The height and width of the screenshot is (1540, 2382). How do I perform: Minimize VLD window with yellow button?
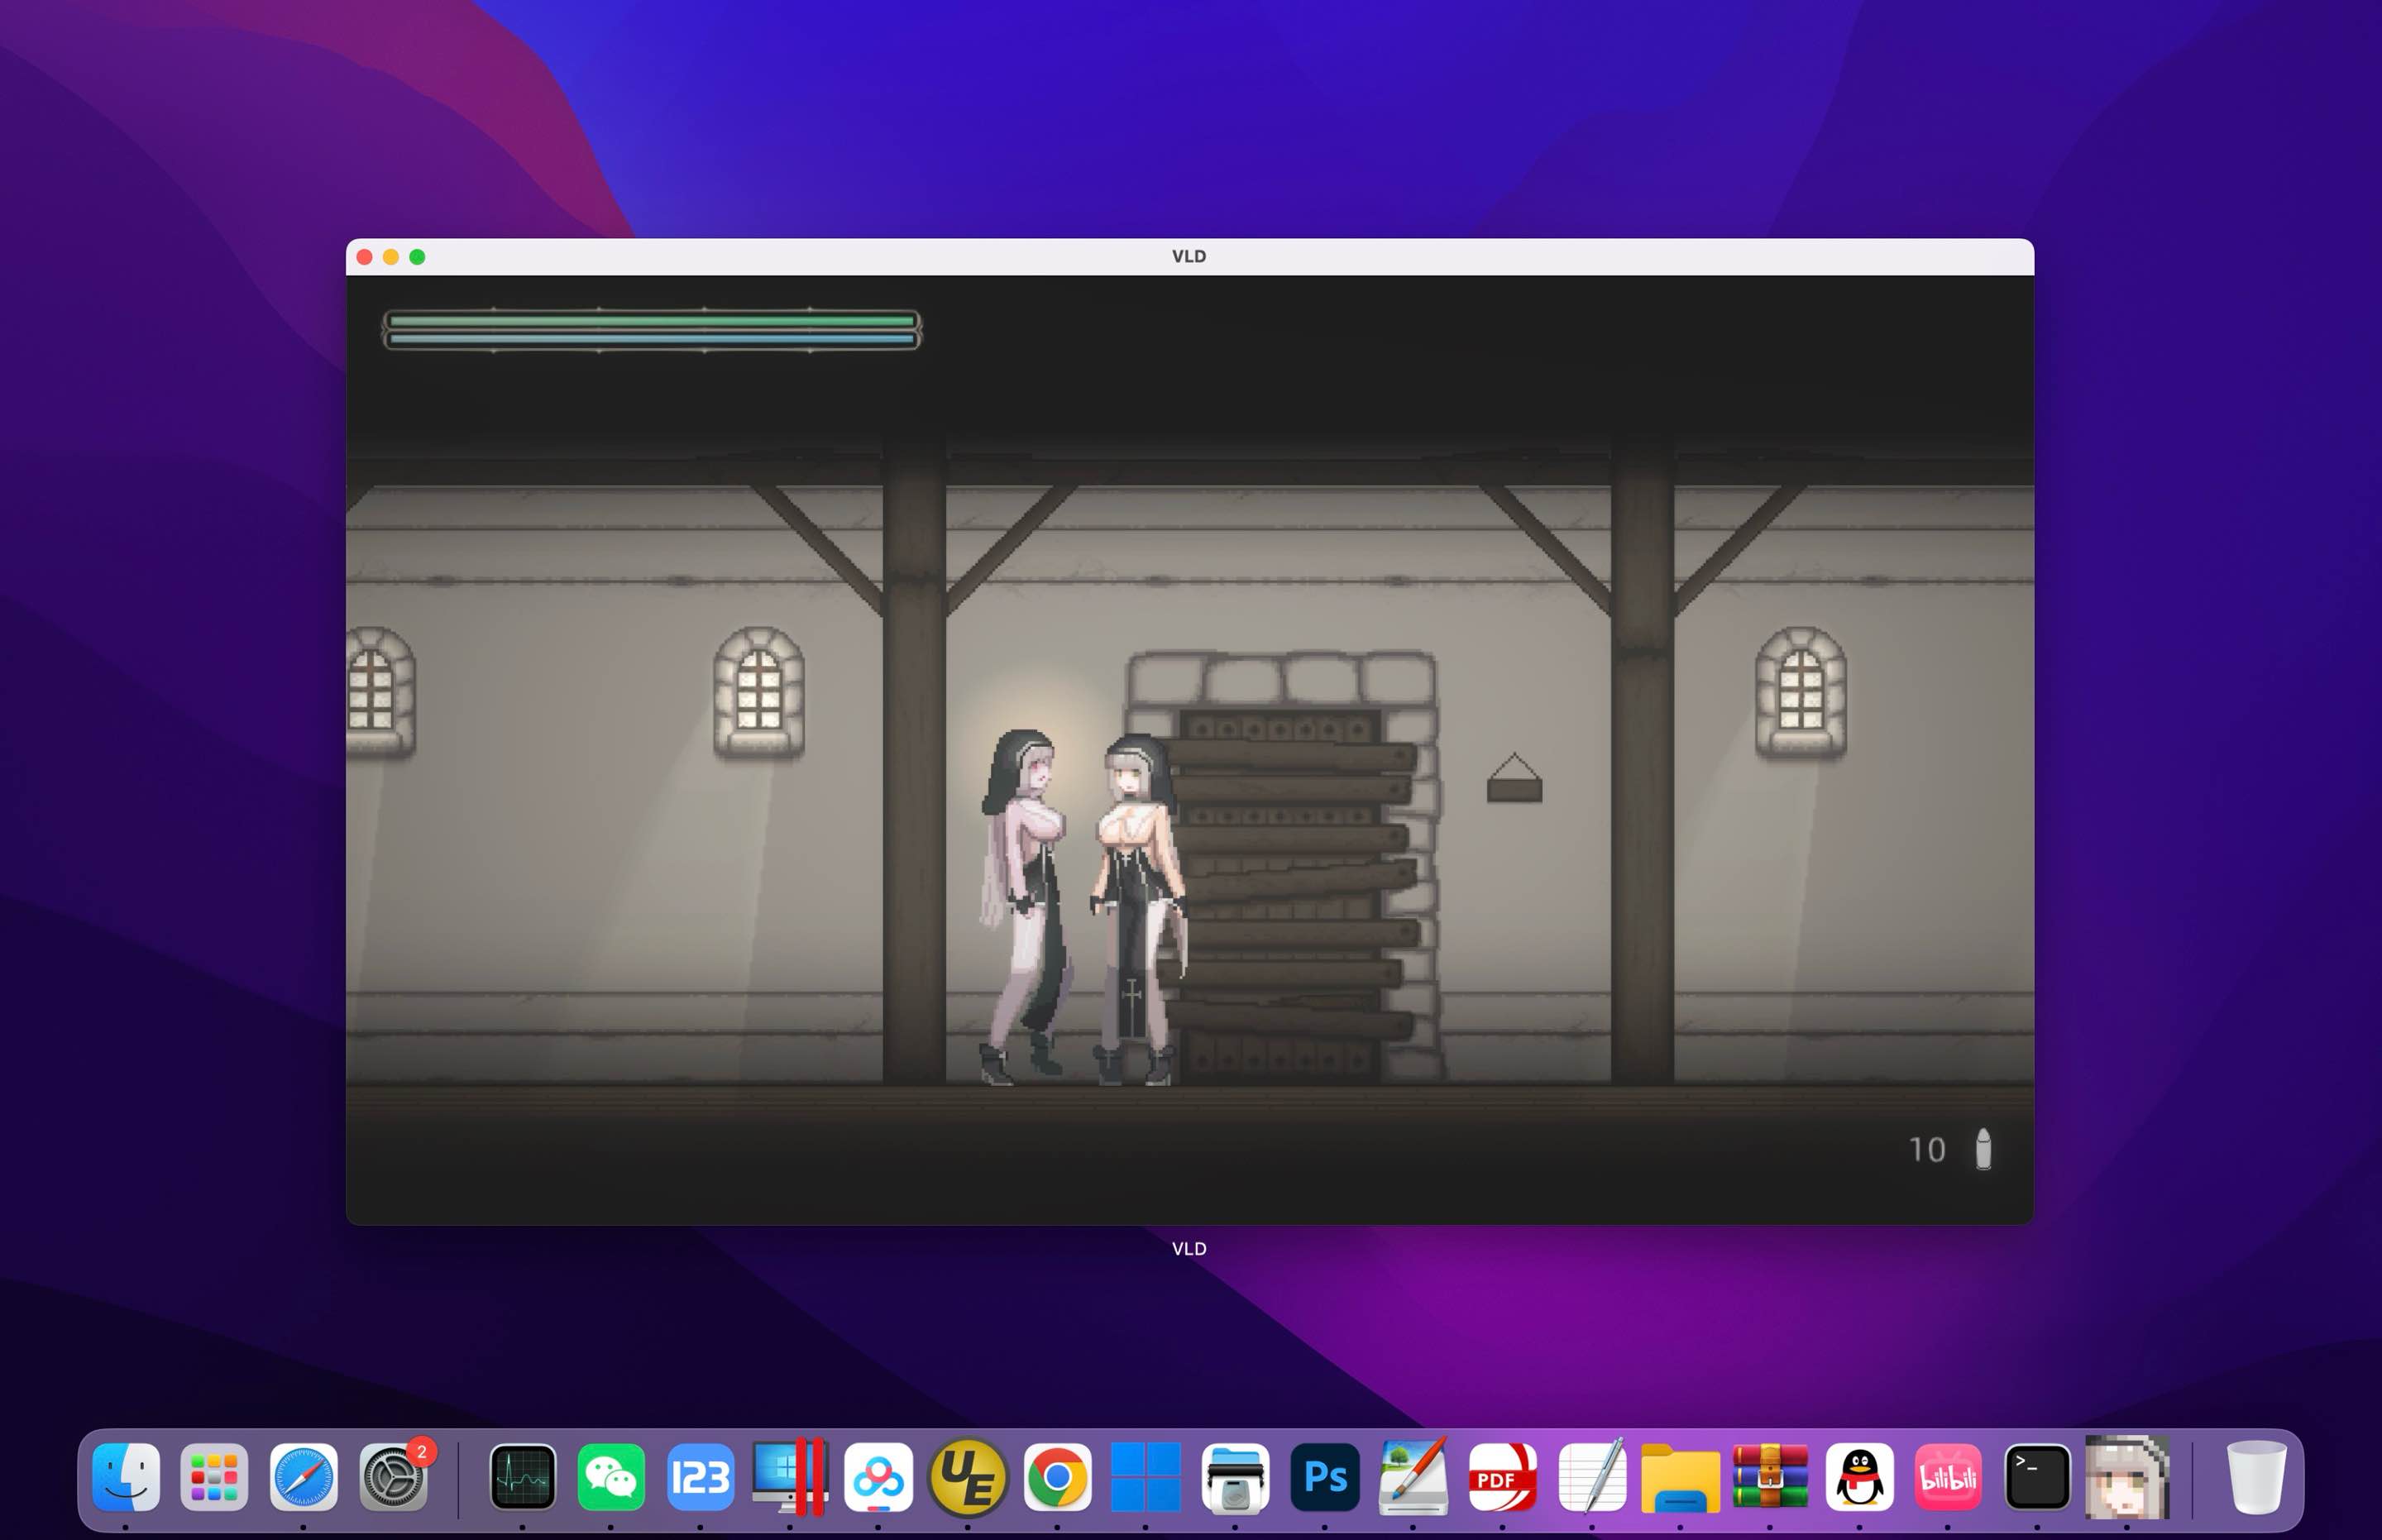click(391, 257)
